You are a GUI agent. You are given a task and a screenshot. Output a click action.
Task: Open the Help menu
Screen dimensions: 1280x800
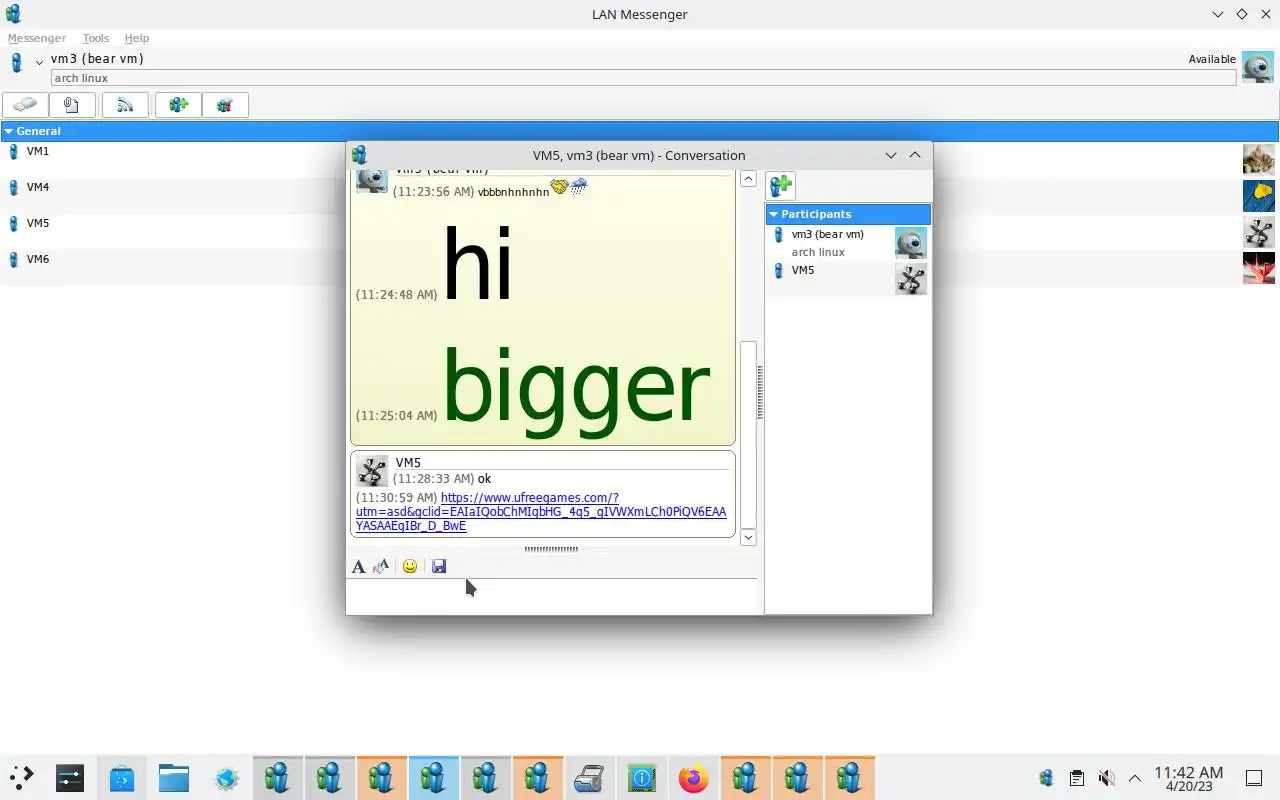[137, 38]
